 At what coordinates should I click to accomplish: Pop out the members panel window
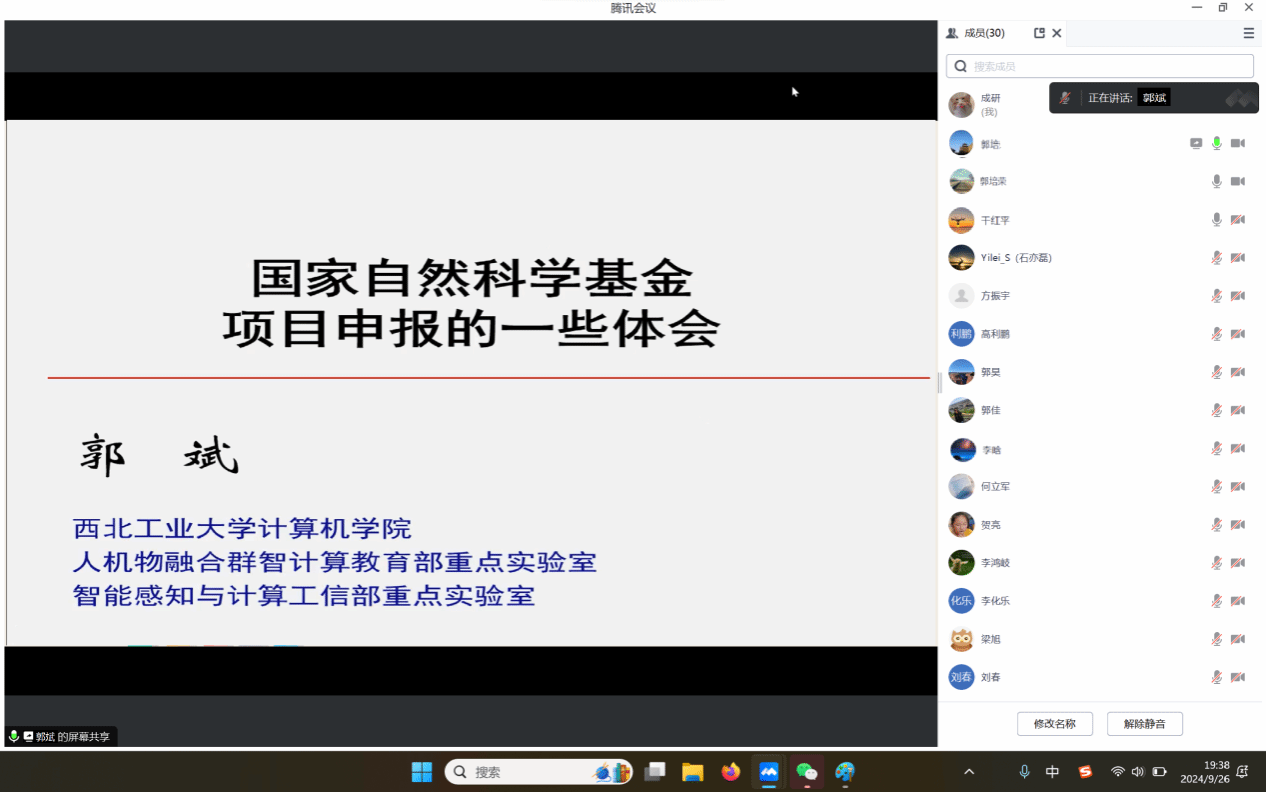[1039, 33]
